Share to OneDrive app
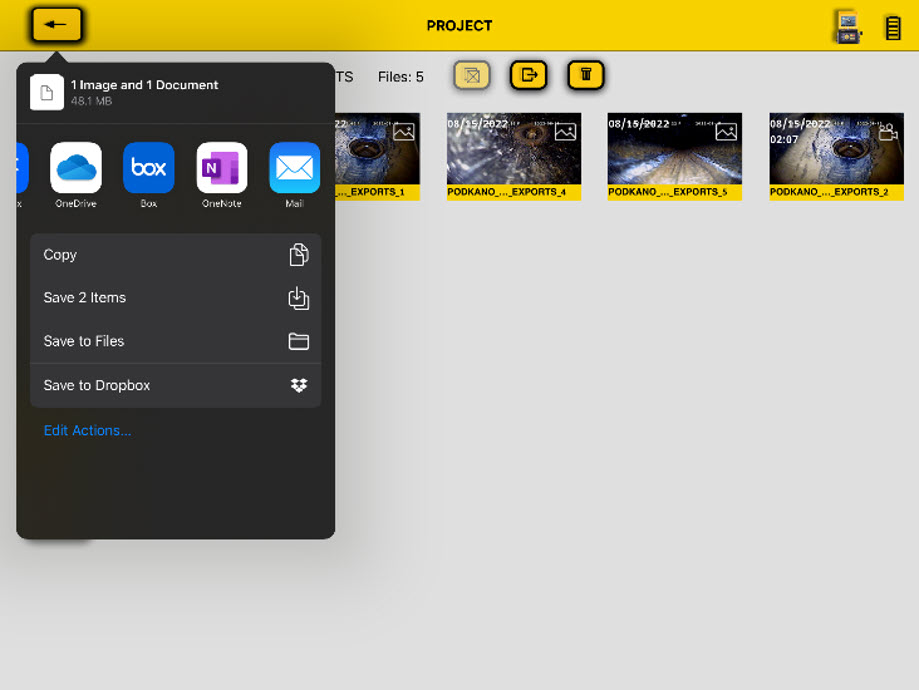This screenshot has height=690, width=919. (76, 175)
